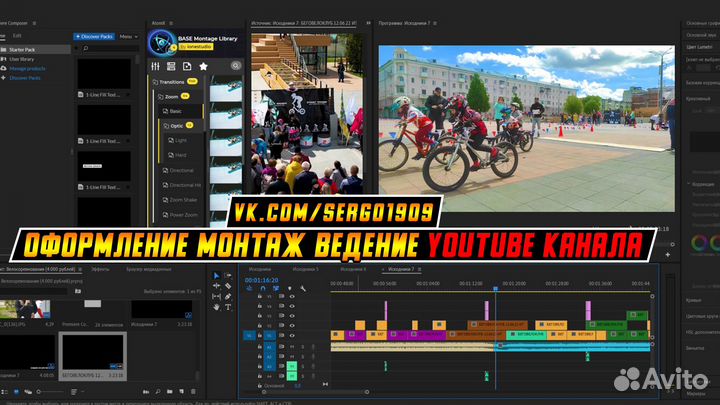720x405 pixels.
Task: Switch to the Браузер медиаданных tab
Action: coord(148,270)
